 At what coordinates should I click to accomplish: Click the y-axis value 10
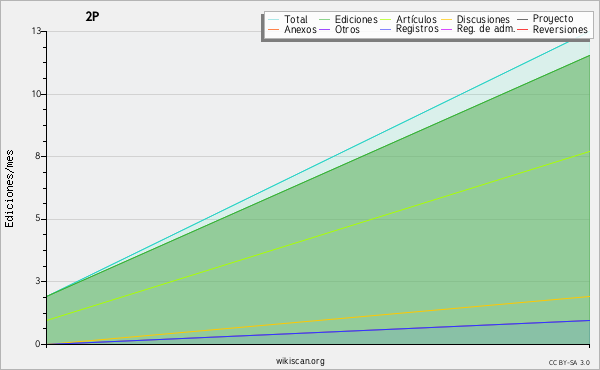point(36,94)
